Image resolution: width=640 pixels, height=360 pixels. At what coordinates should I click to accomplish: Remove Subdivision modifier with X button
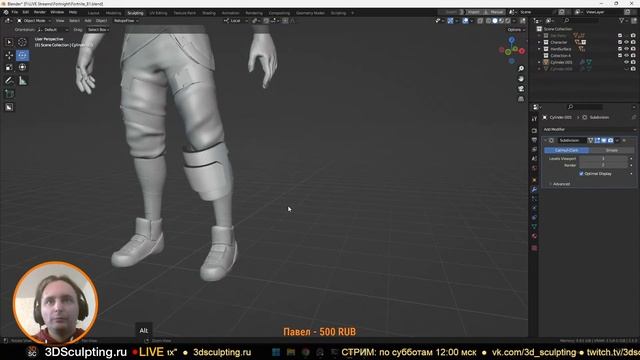(624, 140)
